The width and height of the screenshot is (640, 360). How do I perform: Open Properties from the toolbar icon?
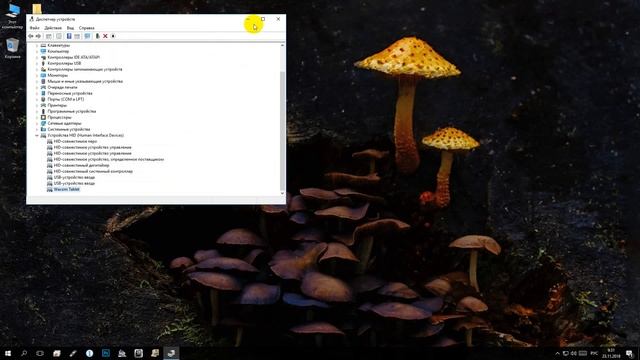tap(59, 36)
